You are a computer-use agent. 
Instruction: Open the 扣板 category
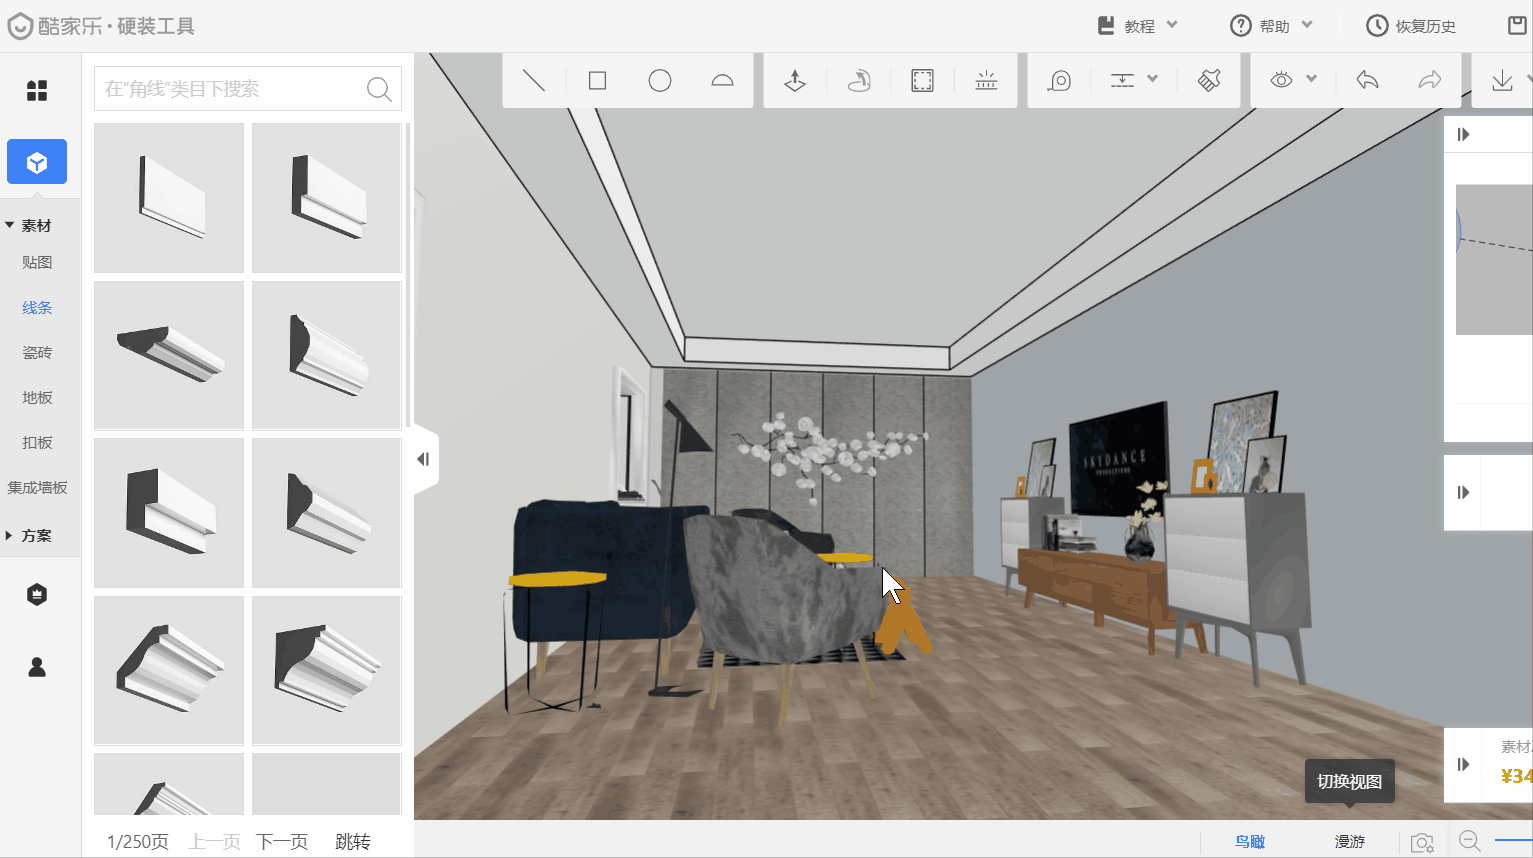pyautogui.click(x=37, y=443)
